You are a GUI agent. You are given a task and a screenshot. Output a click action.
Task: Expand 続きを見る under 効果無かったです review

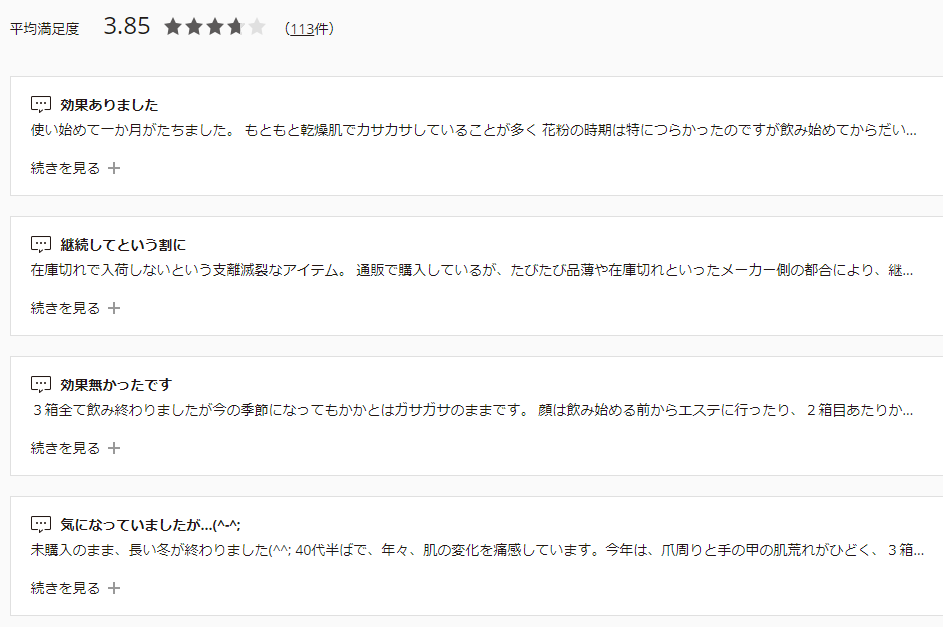coord(75,448)
